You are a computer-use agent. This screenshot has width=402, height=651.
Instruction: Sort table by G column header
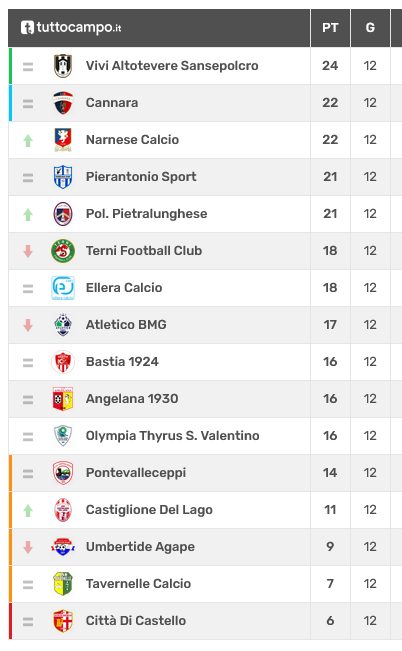(x=370, y=28)
